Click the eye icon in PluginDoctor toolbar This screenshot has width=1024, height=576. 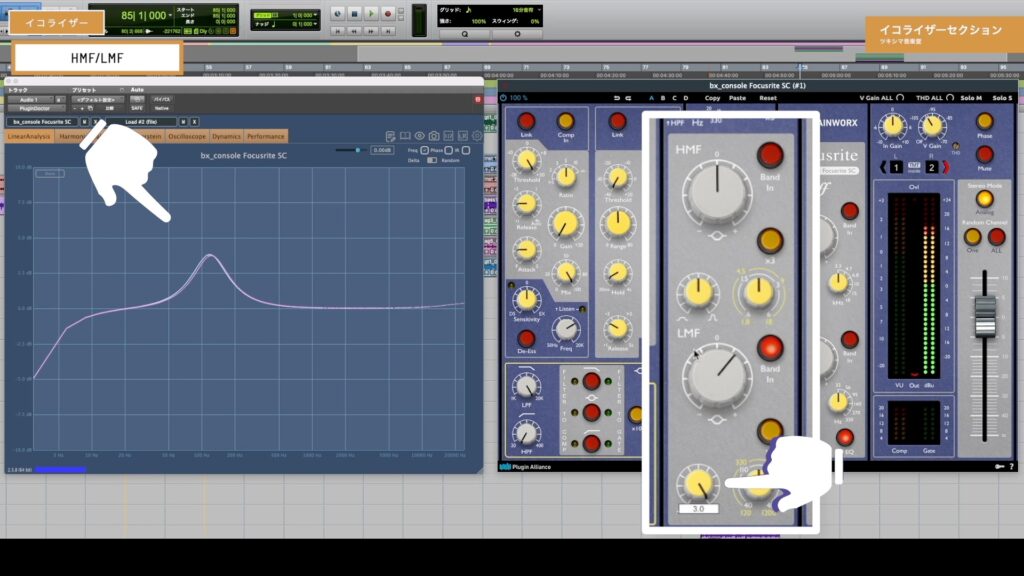tap(419, 136)
